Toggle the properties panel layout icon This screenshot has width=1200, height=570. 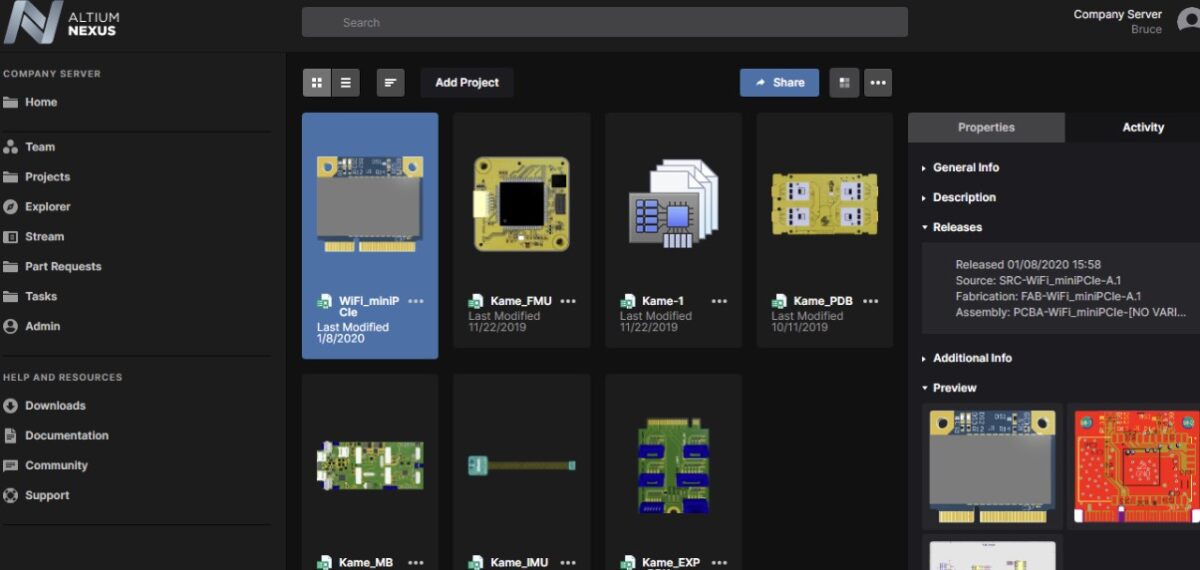point(844,83)
